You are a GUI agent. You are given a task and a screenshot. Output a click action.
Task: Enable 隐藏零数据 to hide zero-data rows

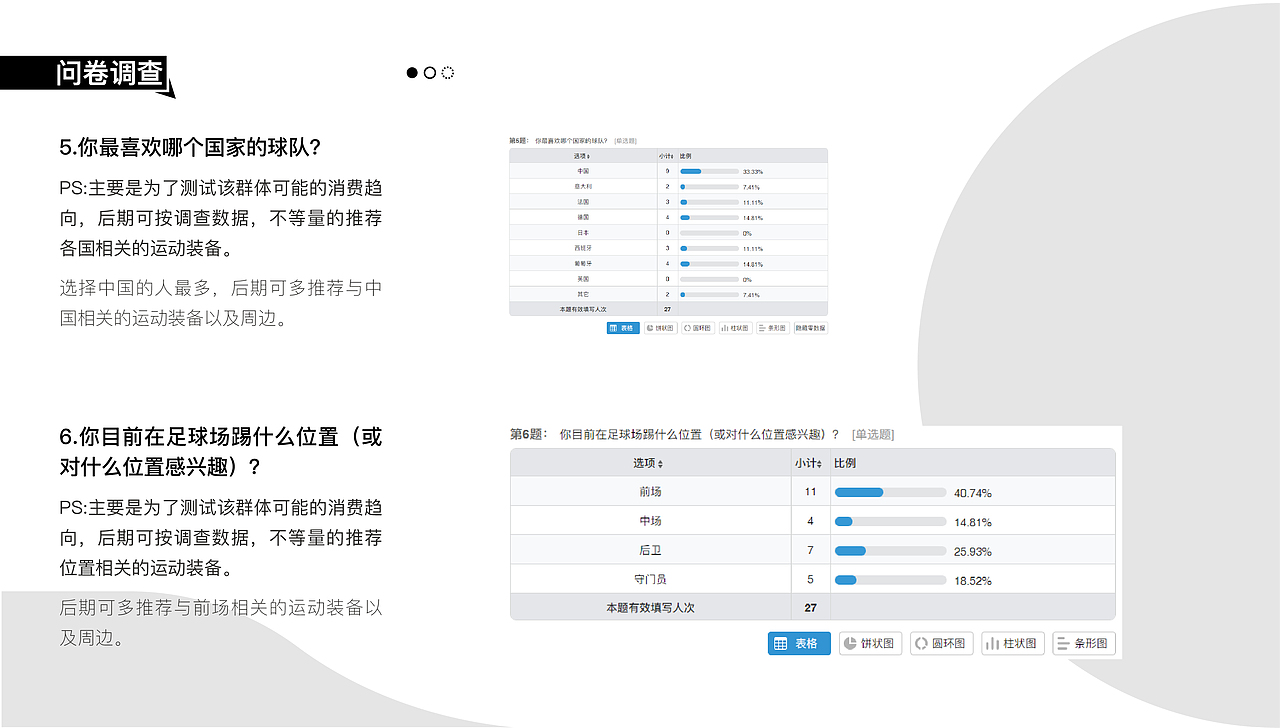[x=810, y=327]
